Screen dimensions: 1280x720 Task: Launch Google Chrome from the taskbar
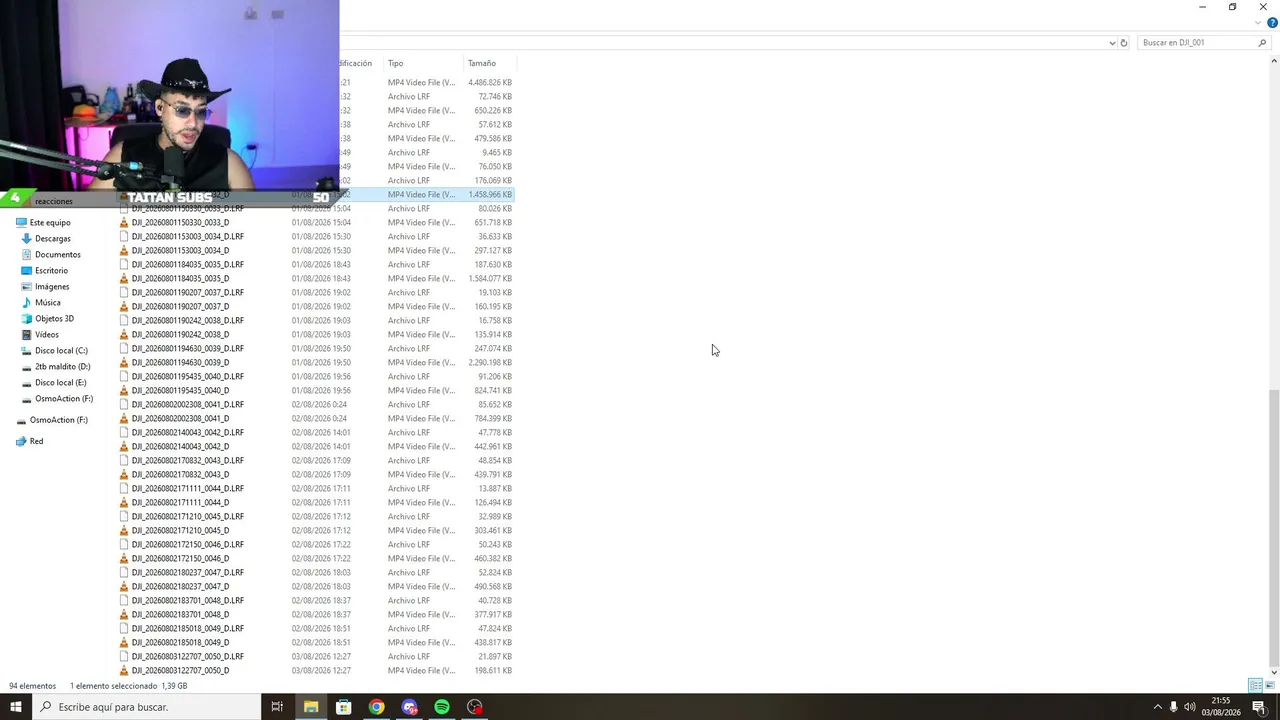point(376,707)
